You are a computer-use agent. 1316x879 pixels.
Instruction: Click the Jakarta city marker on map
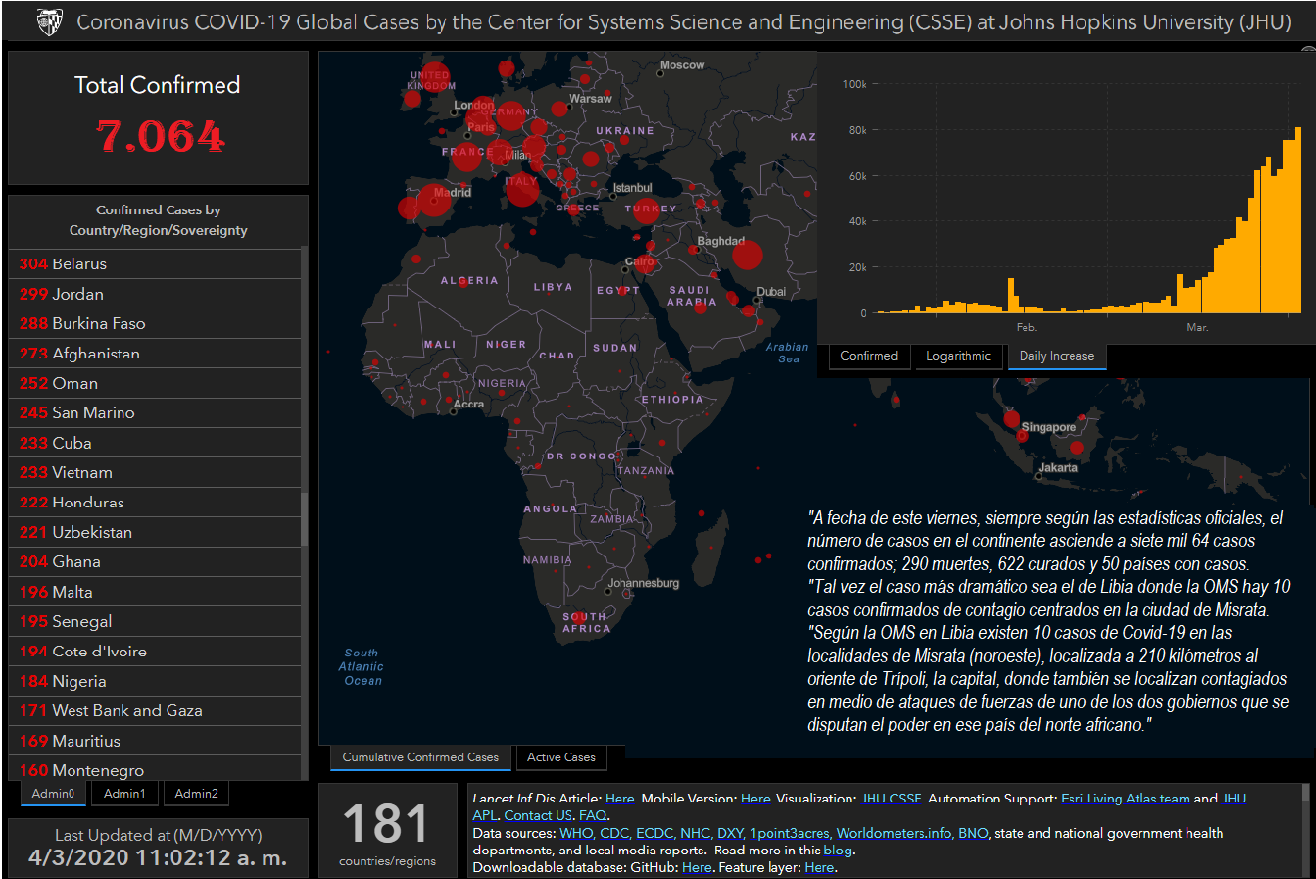coord(1039,476)
